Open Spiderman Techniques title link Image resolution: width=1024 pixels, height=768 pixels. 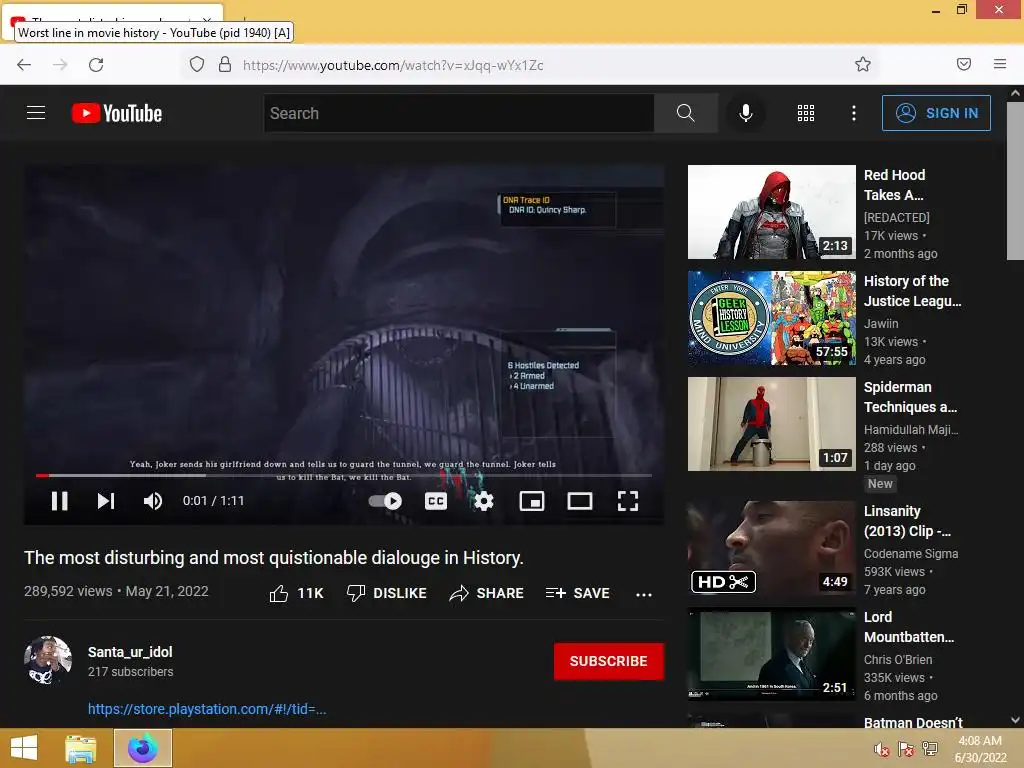pyautogui.click(x=910, y=397)
